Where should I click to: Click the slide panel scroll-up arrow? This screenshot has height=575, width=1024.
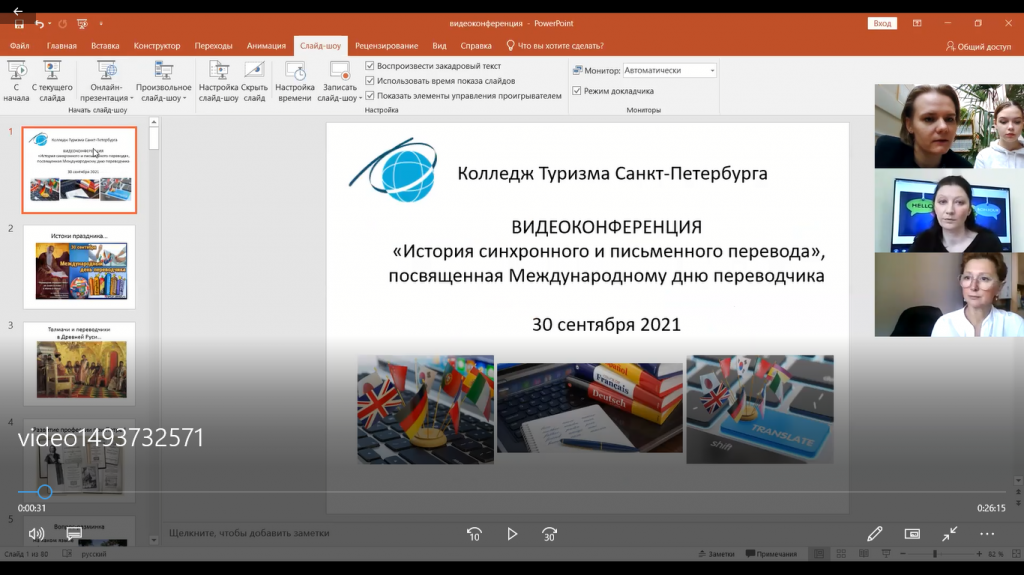(153, 122)
